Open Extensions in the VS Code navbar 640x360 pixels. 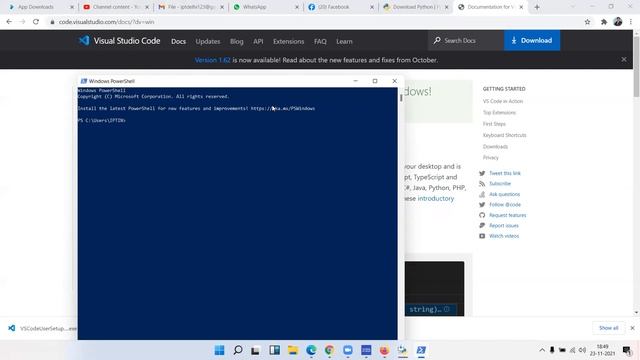[x=289, y=41]
